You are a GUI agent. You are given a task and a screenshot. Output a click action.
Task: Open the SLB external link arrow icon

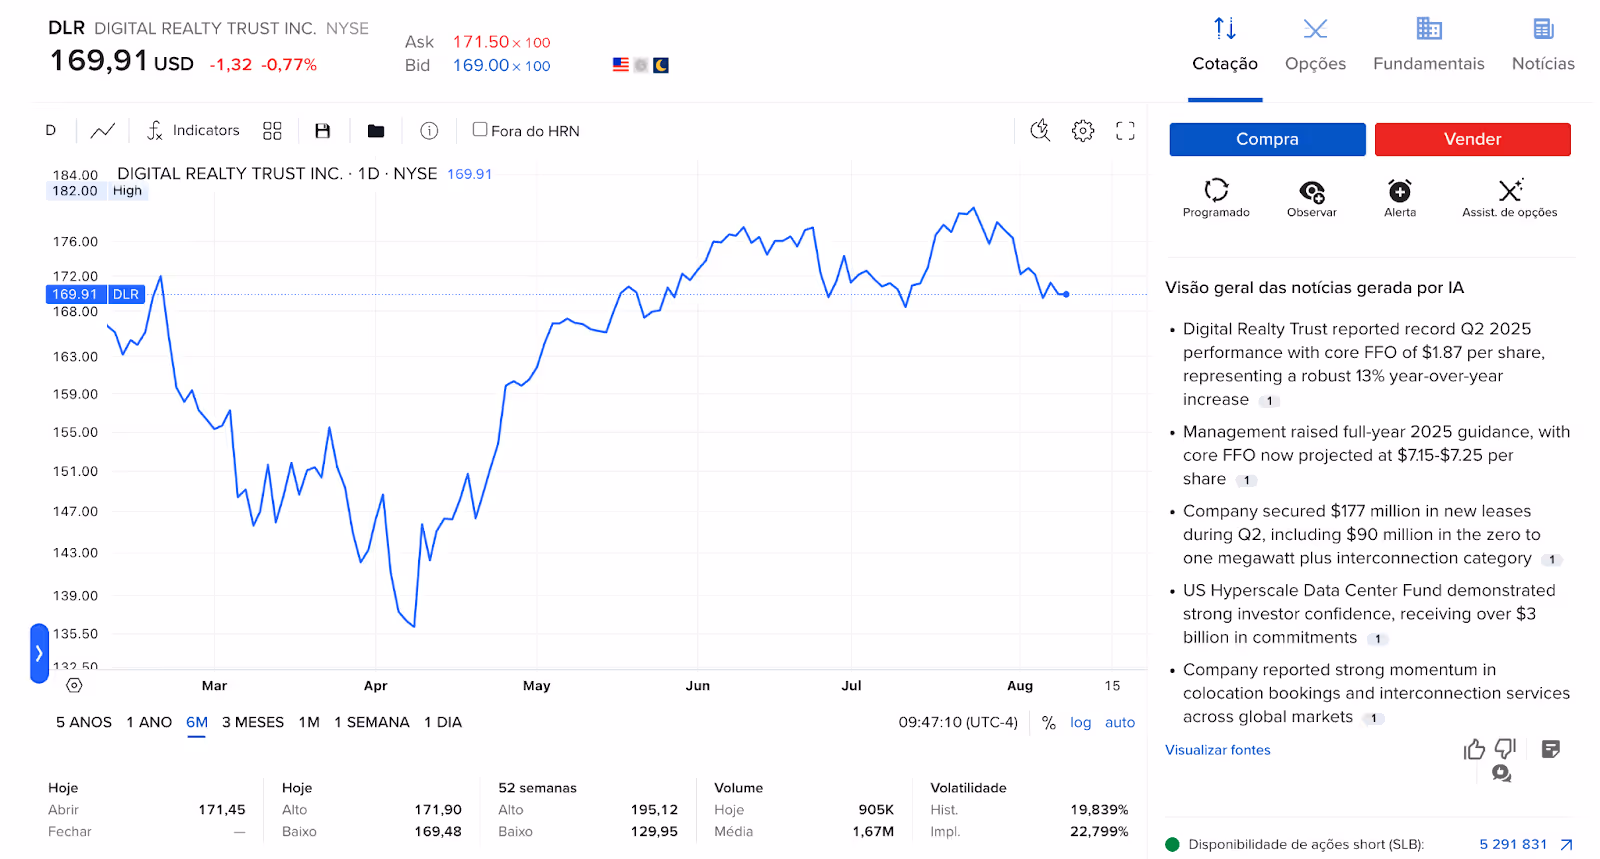pyautogui.click(x=1566, y=845)
